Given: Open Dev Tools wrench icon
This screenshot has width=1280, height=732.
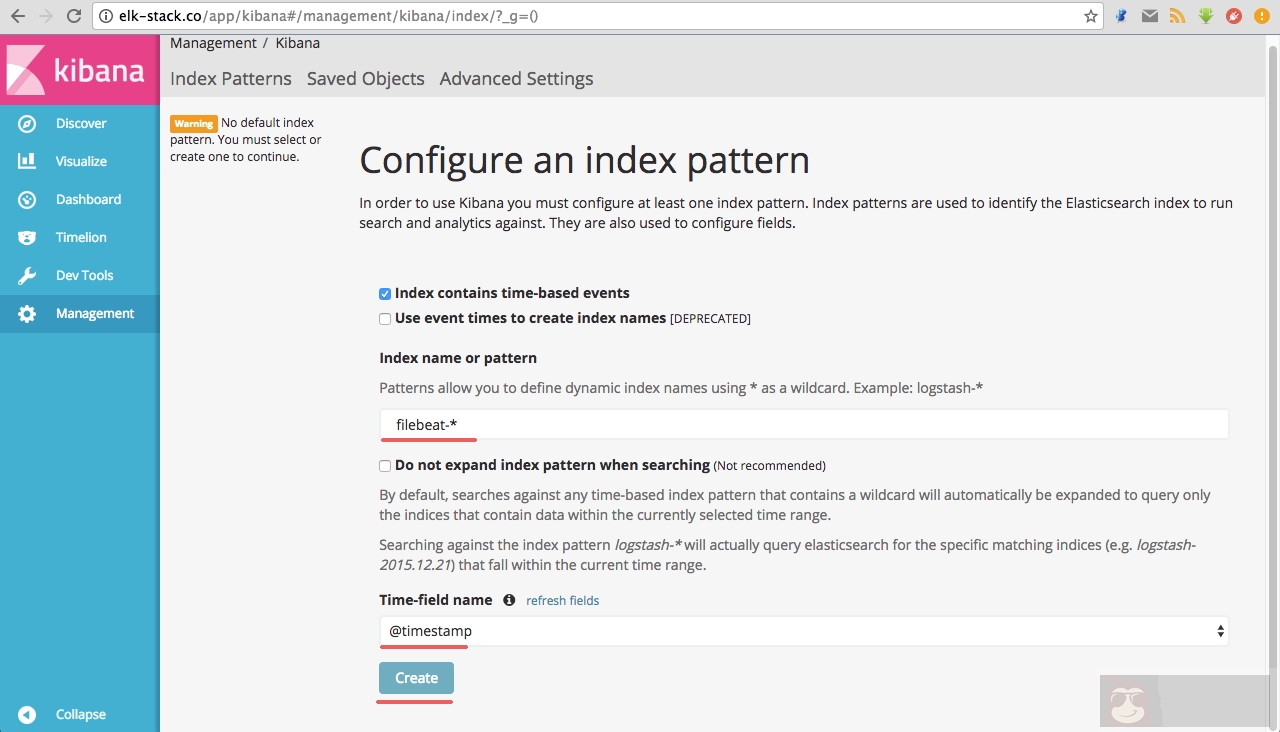Looking at the screenshot, I should 27,276.
